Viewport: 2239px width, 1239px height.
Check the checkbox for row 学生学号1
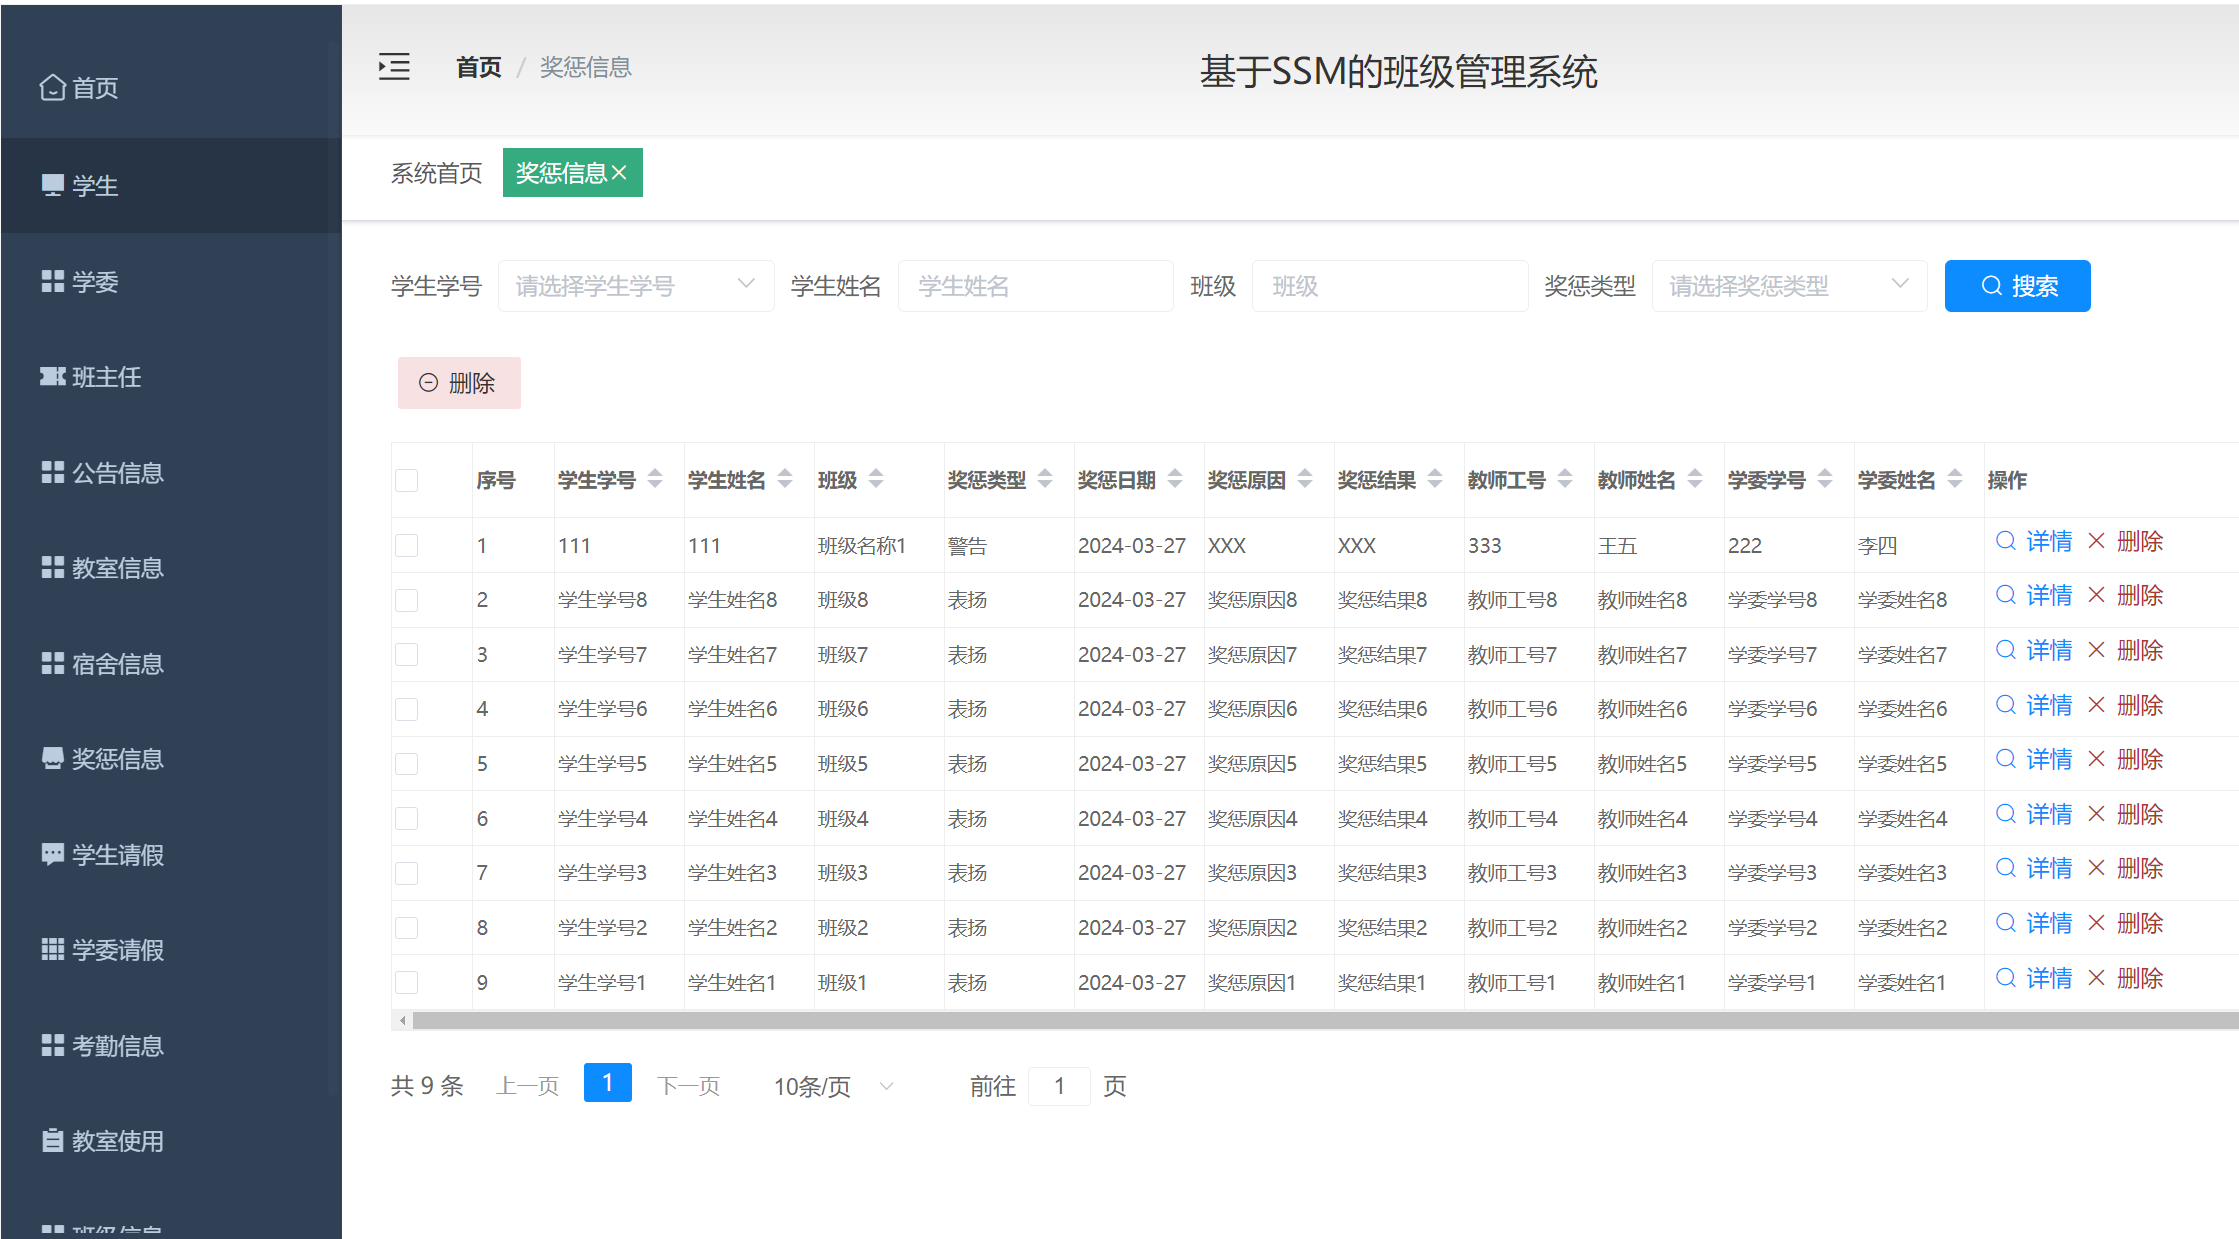click(406, 982)
